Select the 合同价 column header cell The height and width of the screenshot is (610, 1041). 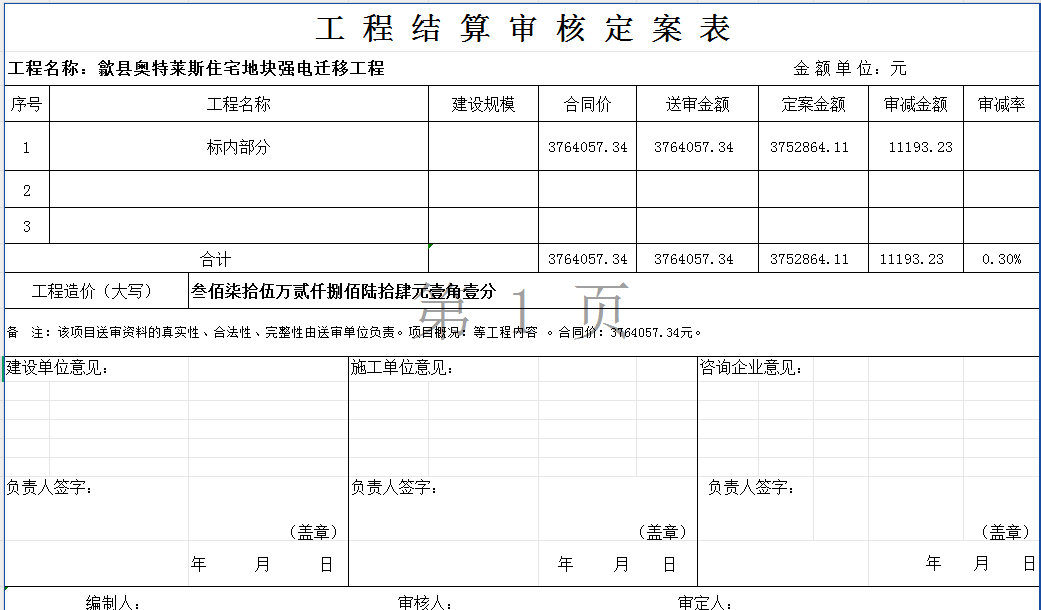point(587,104)
